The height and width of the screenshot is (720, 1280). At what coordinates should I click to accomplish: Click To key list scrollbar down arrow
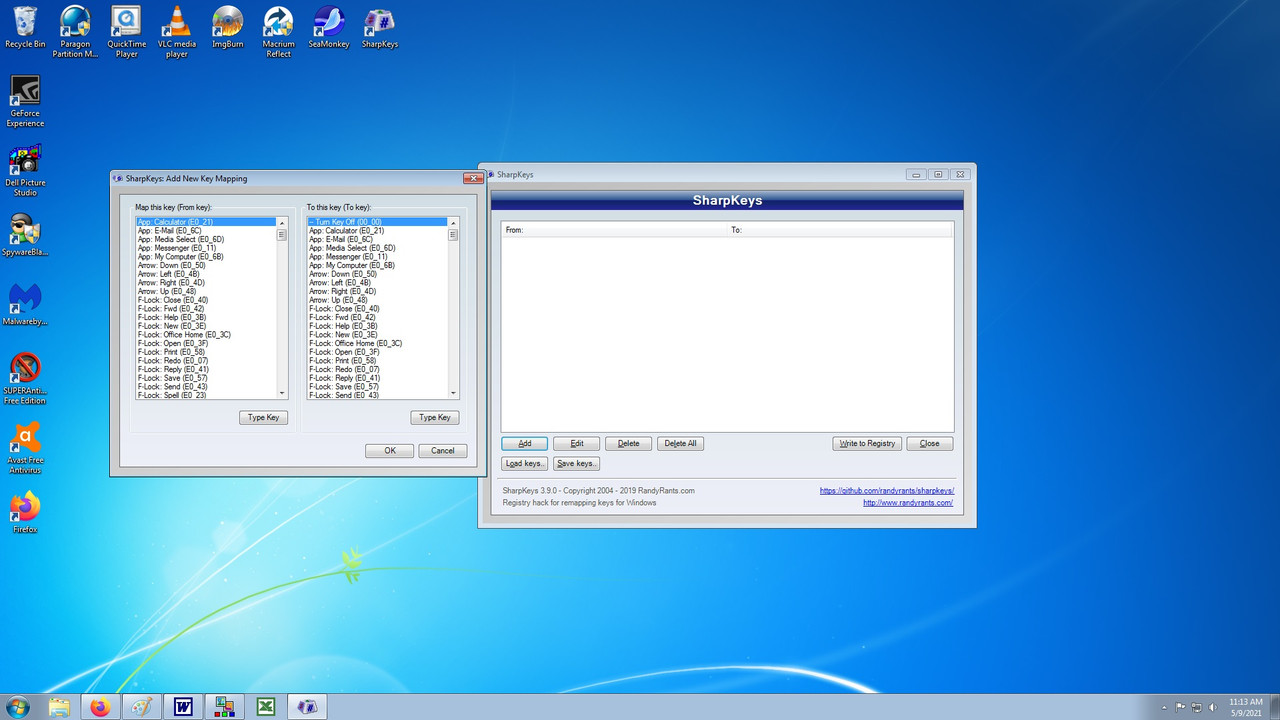click(x=453, y=394)
